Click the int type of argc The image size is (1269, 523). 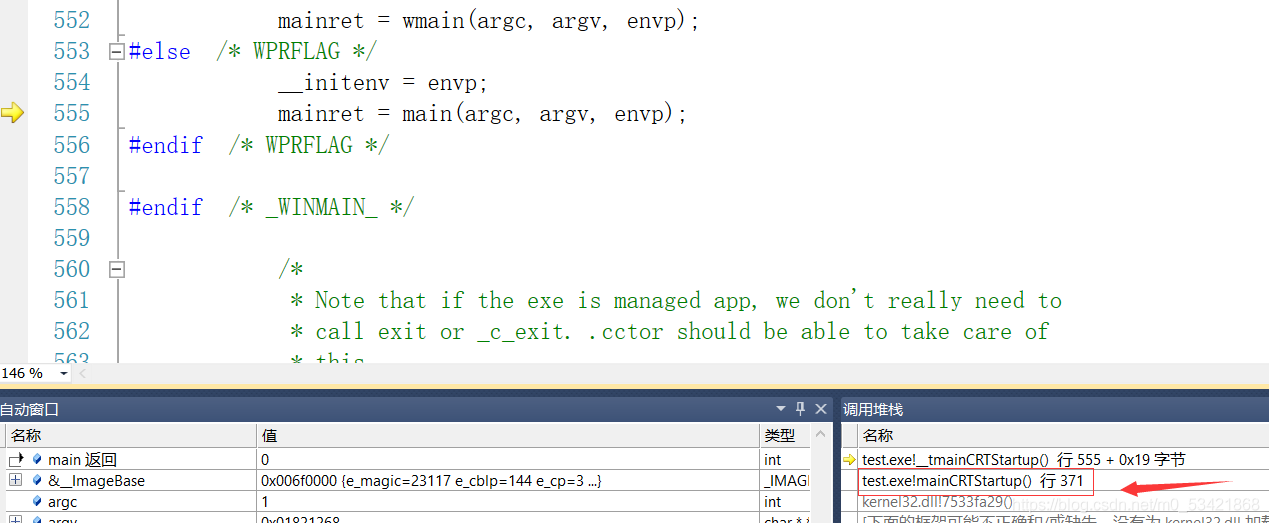(x=772, y=502)
